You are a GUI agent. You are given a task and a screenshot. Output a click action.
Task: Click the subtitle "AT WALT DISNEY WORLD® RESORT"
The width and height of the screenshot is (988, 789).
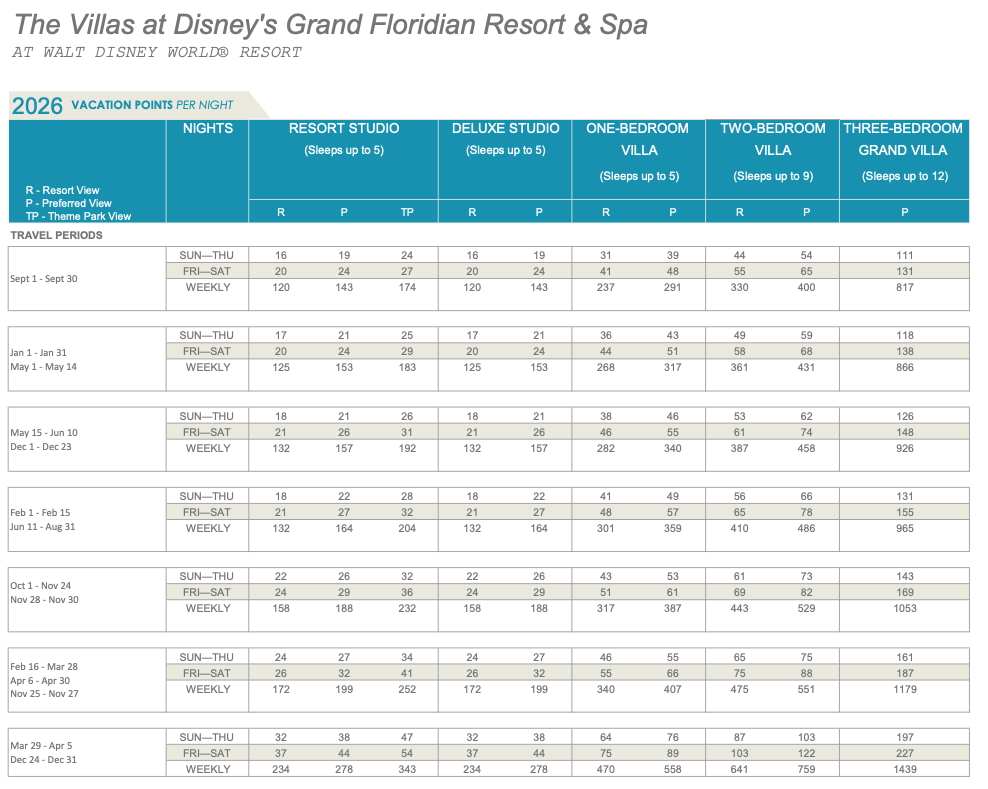coord(157,52)
